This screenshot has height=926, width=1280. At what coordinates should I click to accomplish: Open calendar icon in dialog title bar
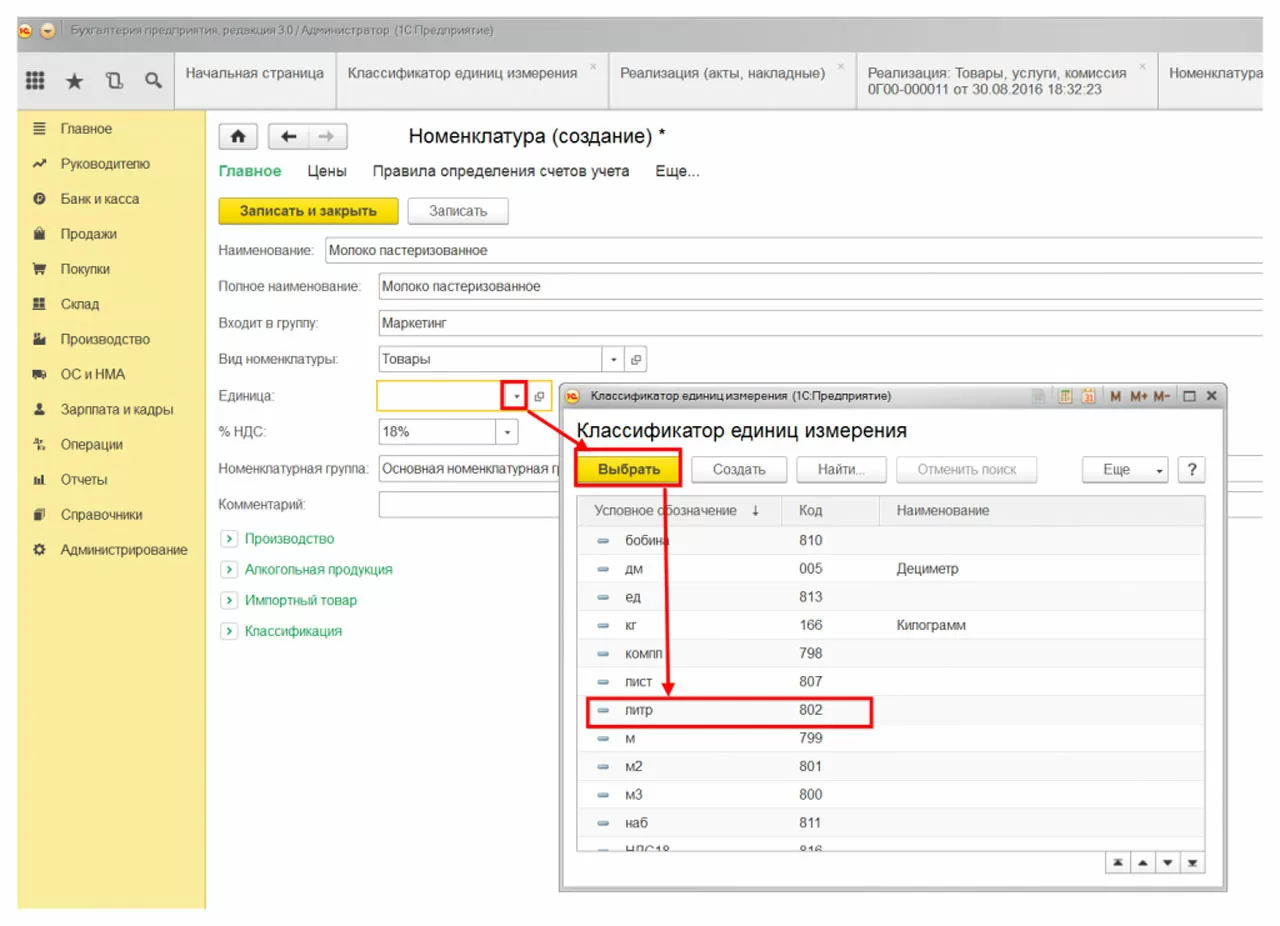pyautogui.click(x=1089, y=396)
